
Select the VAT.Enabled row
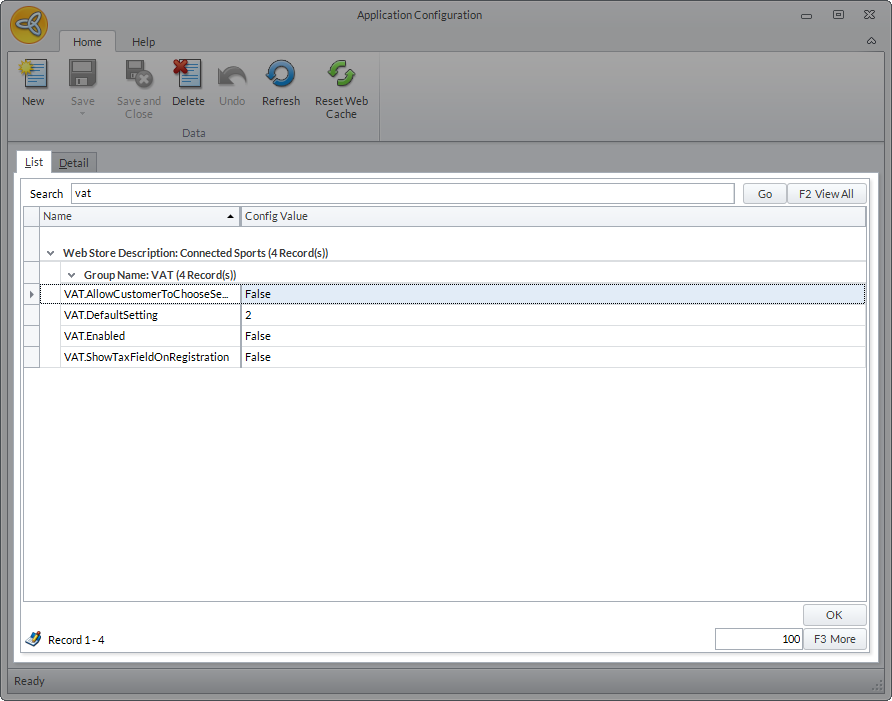(x=150, y=336)
